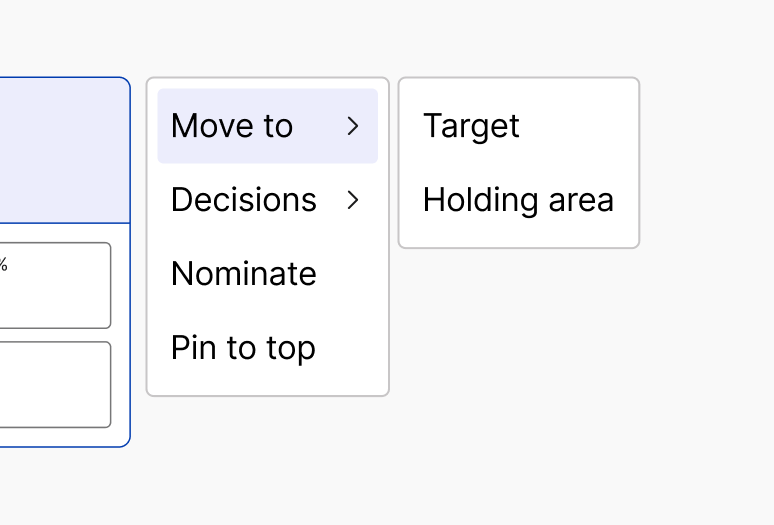
Task: Move item to Holding area
Action: [x=519, y=200]
